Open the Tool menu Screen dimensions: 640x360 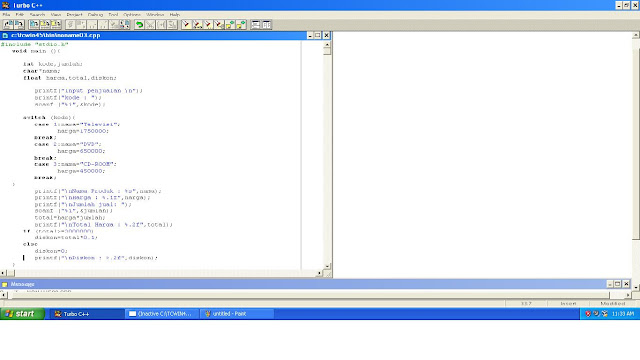(113, 15)
